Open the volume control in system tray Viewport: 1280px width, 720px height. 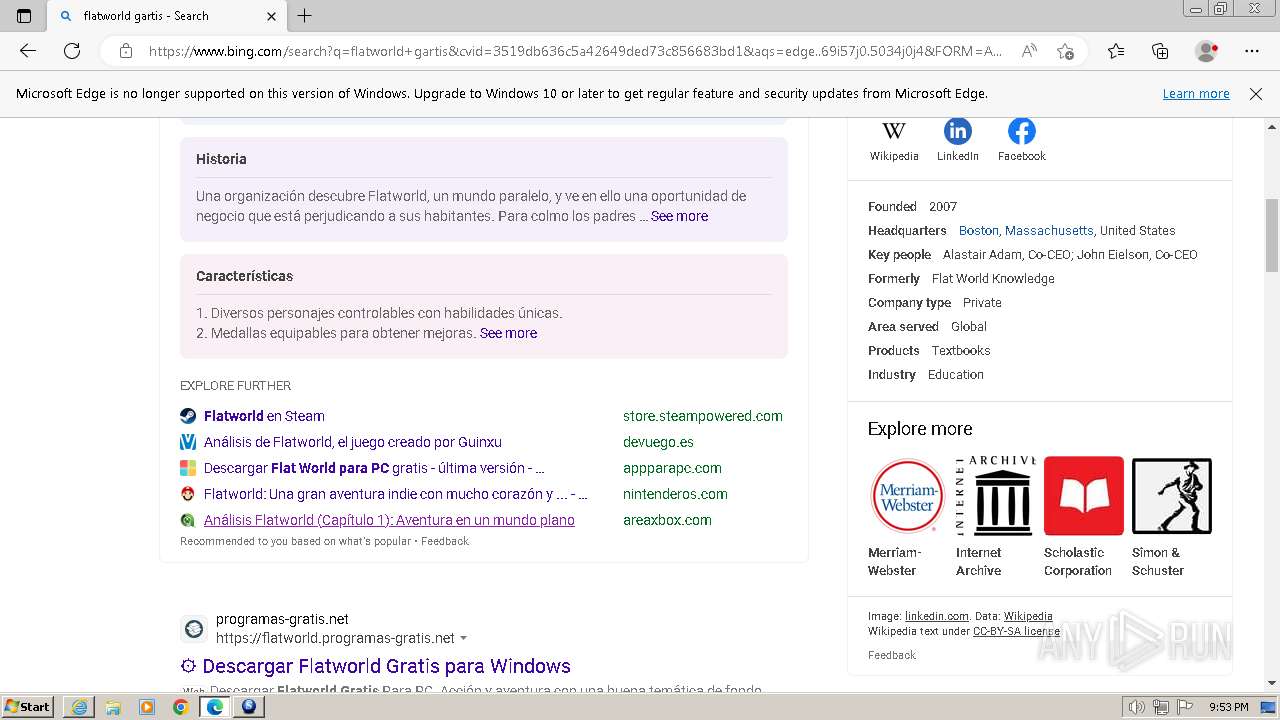click(1137, 707)
